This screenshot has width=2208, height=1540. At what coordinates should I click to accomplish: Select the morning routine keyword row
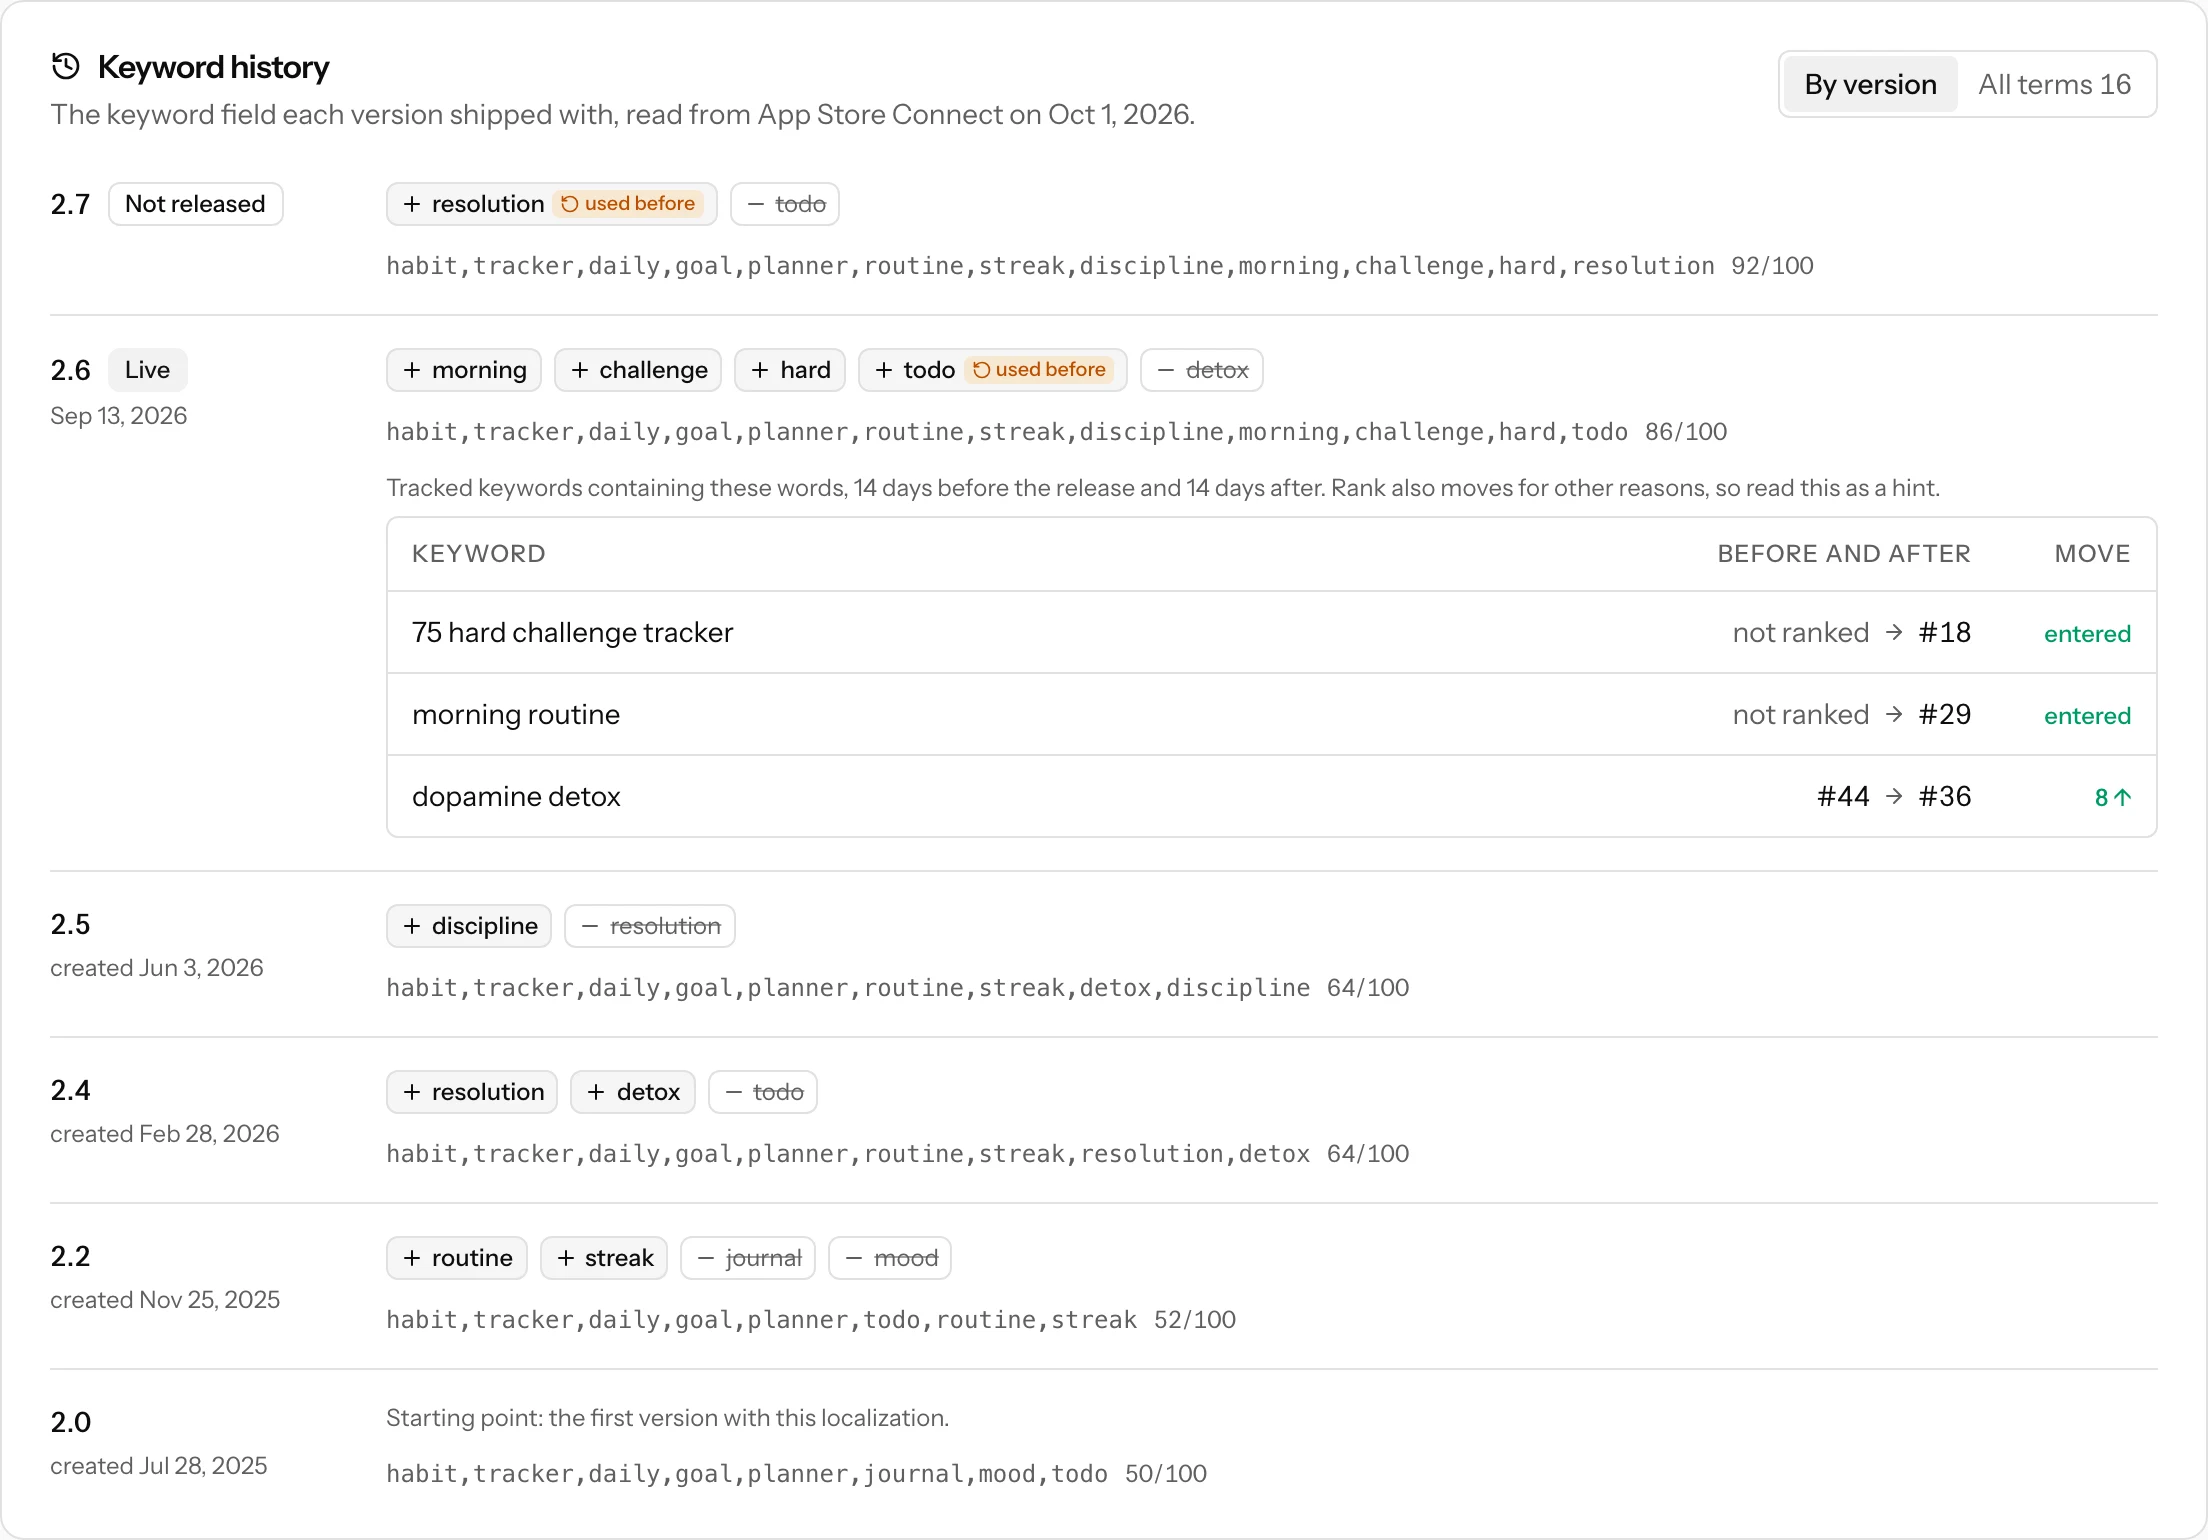coord(1271,714)
